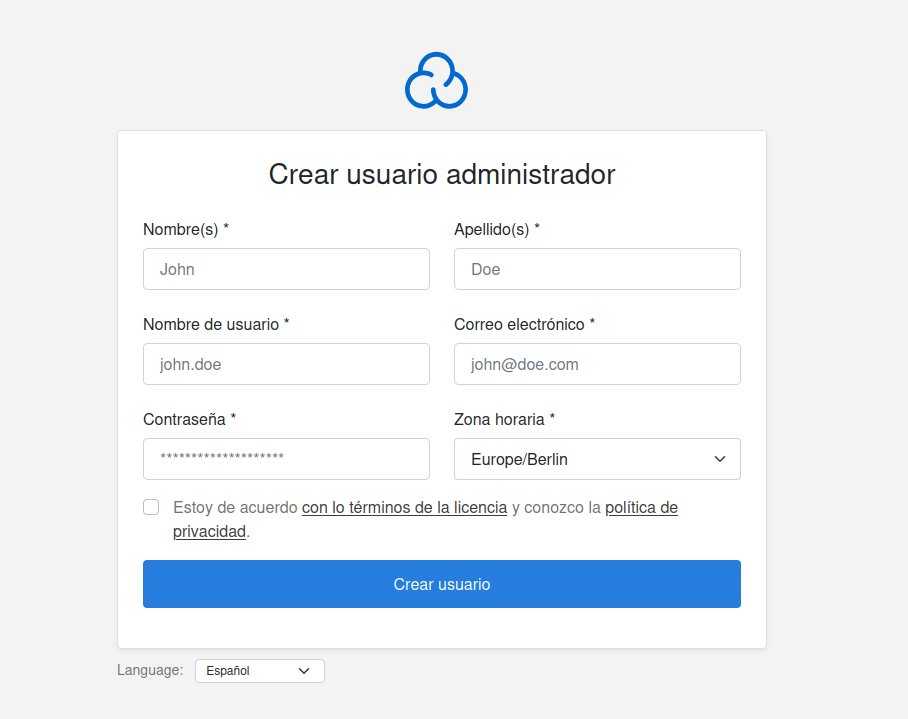Follow the política de privacidad link
The image size is (908, 719).
pos(641,508)
